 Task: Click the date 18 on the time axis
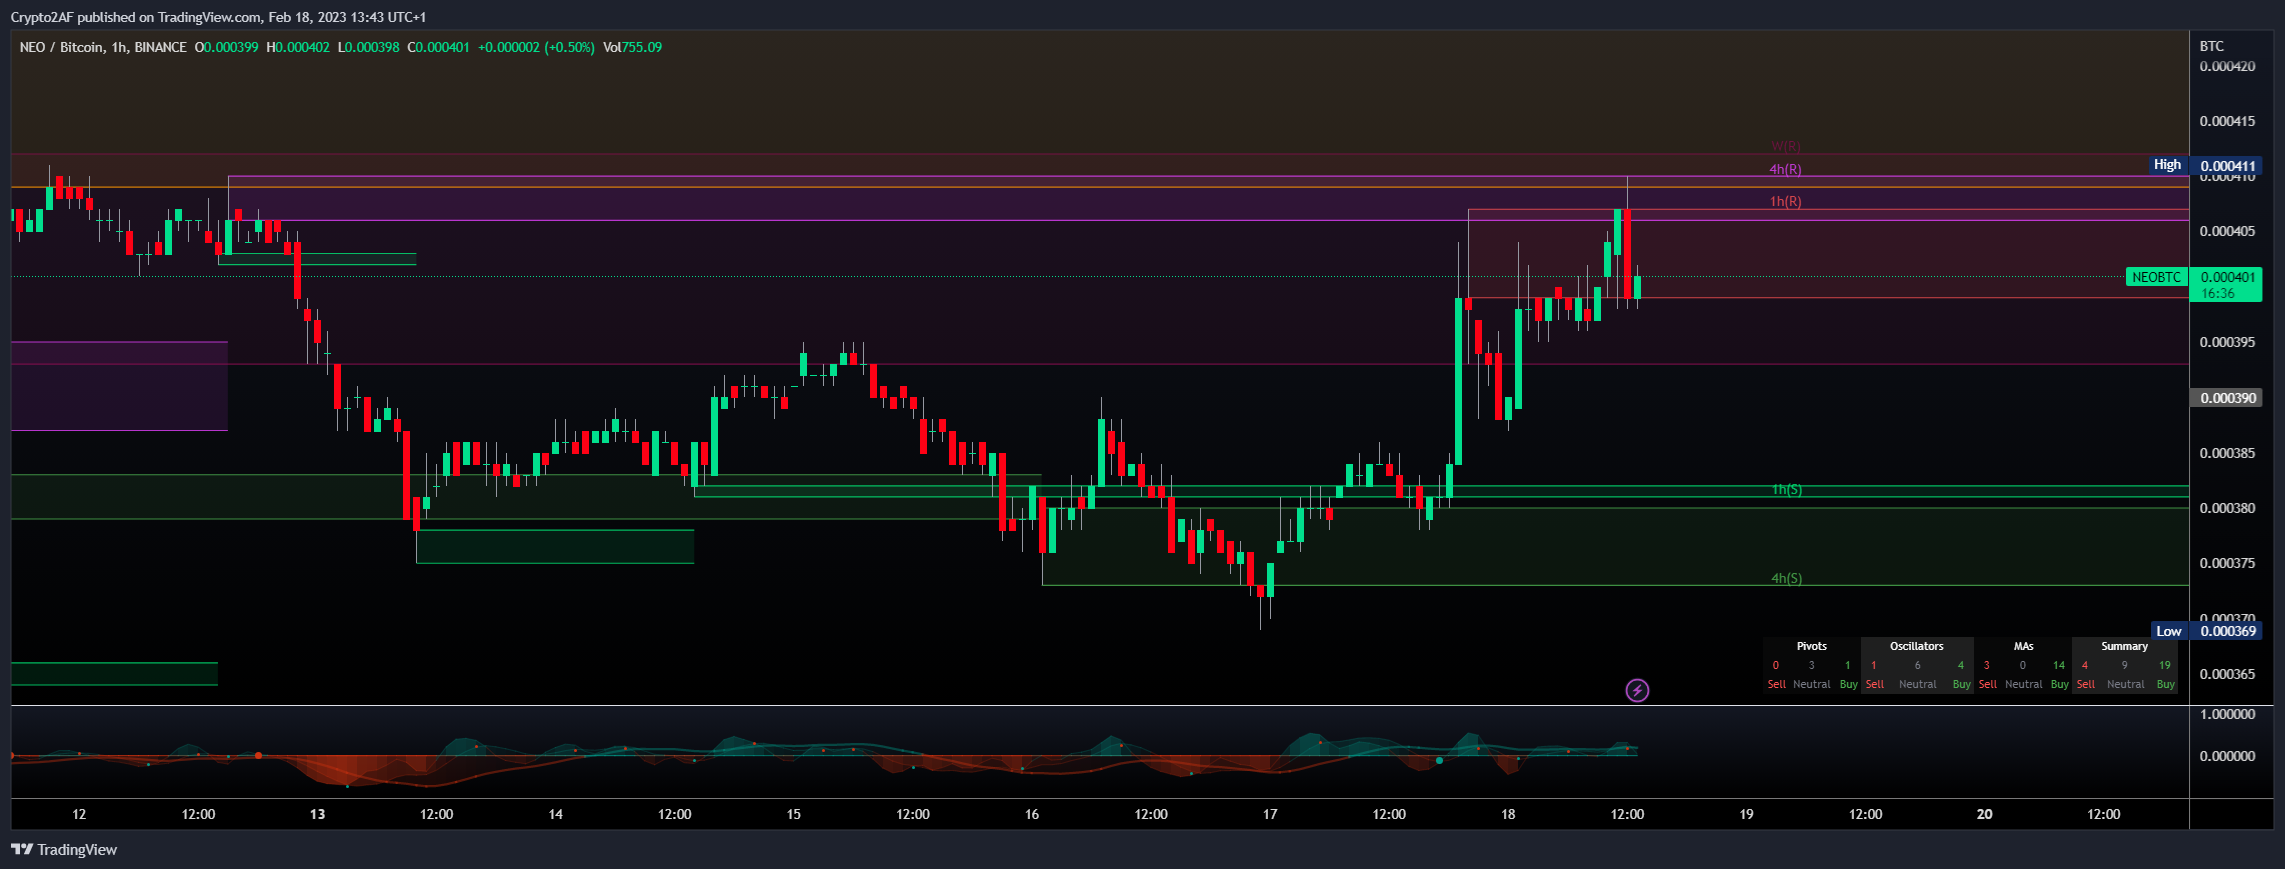pos(1508,814)
